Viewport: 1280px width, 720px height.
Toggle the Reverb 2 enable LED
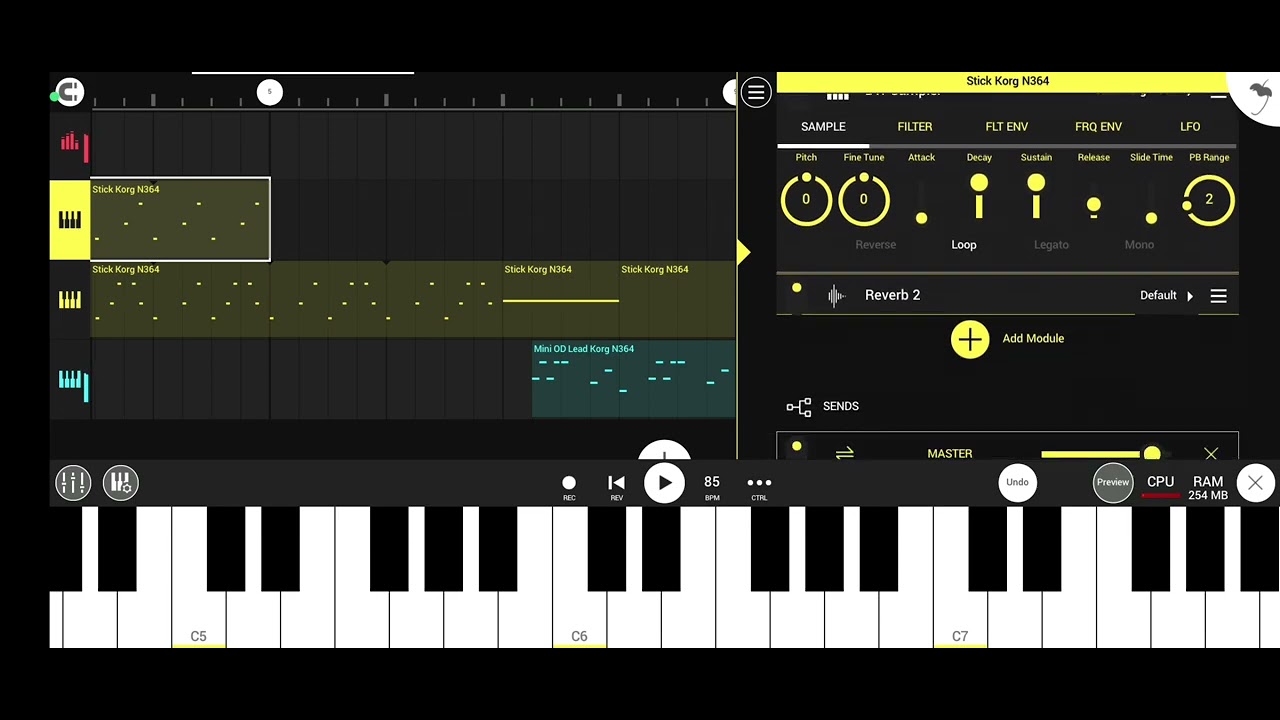pos(796,288)
